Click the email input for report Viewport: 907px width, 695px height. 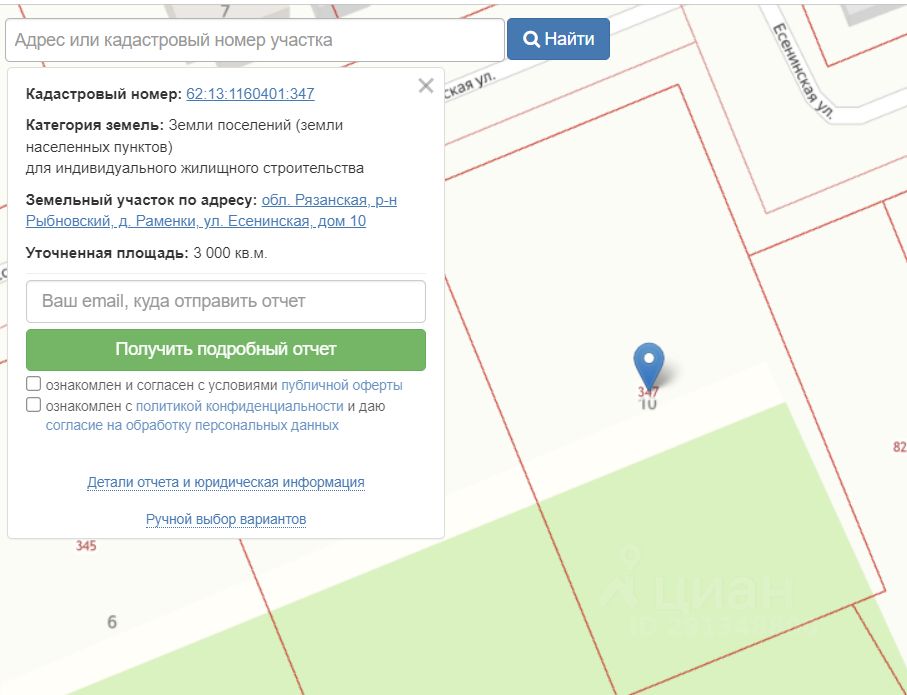(226, 301)
